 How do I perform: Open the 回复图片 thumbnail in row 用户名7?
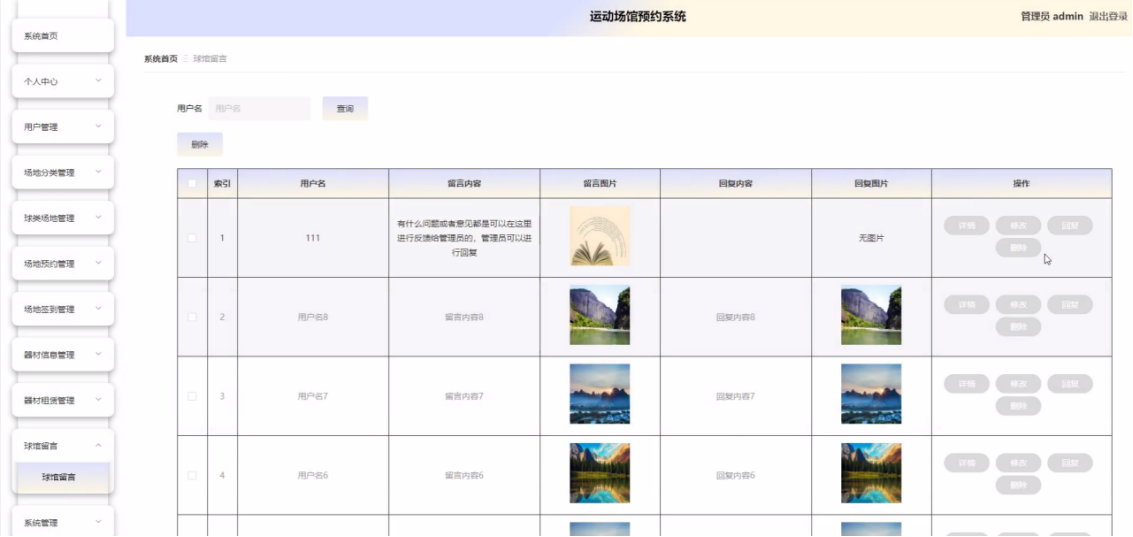(871, 394)
